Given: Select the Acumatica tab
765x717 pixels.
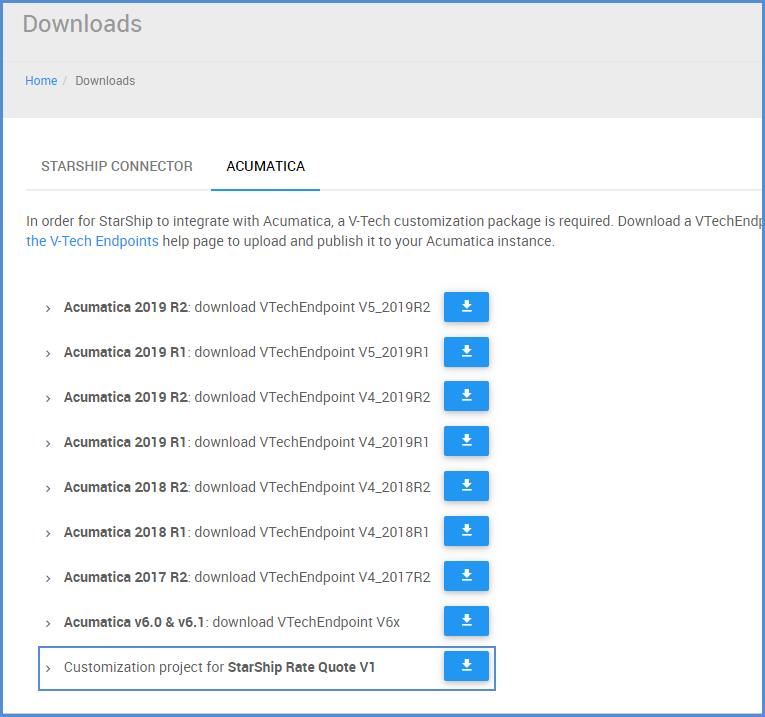Looking at the screenshot, I should click(265, 167).
